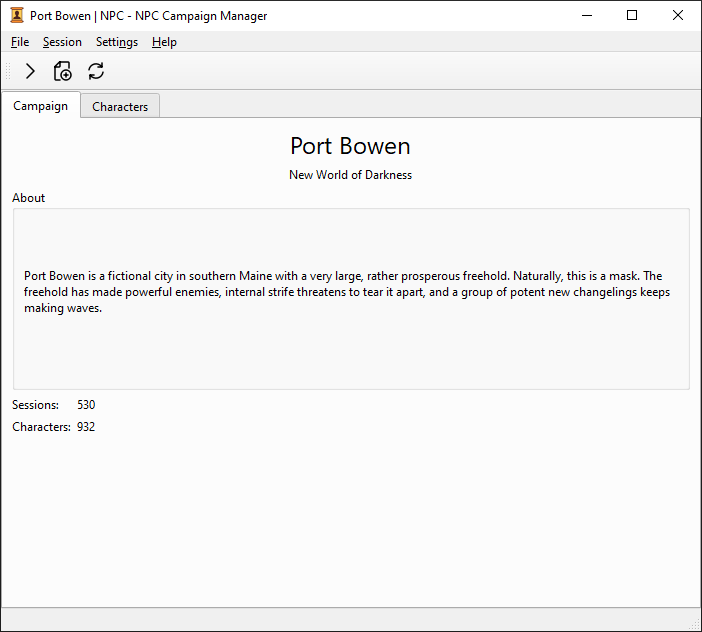
Task: Click the toolbar drag handle grip
Action: tap(8, 71)
